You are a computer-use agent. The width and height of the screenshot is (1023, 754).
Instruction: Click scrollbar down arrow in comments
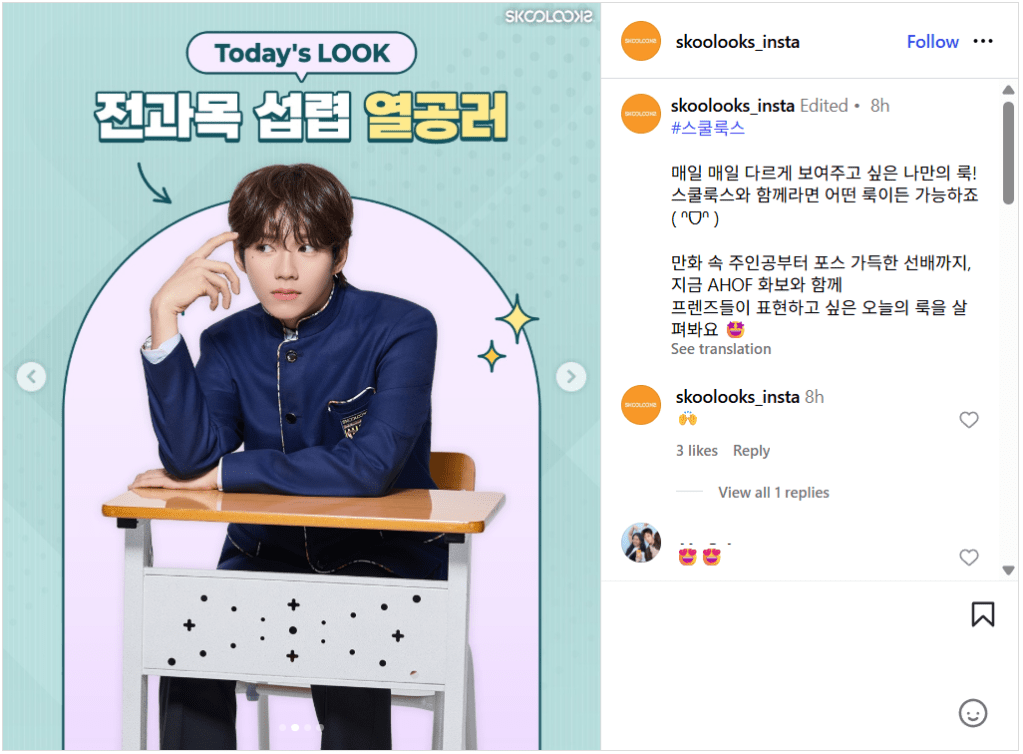pyautogui.click(x=1010, y=571)
